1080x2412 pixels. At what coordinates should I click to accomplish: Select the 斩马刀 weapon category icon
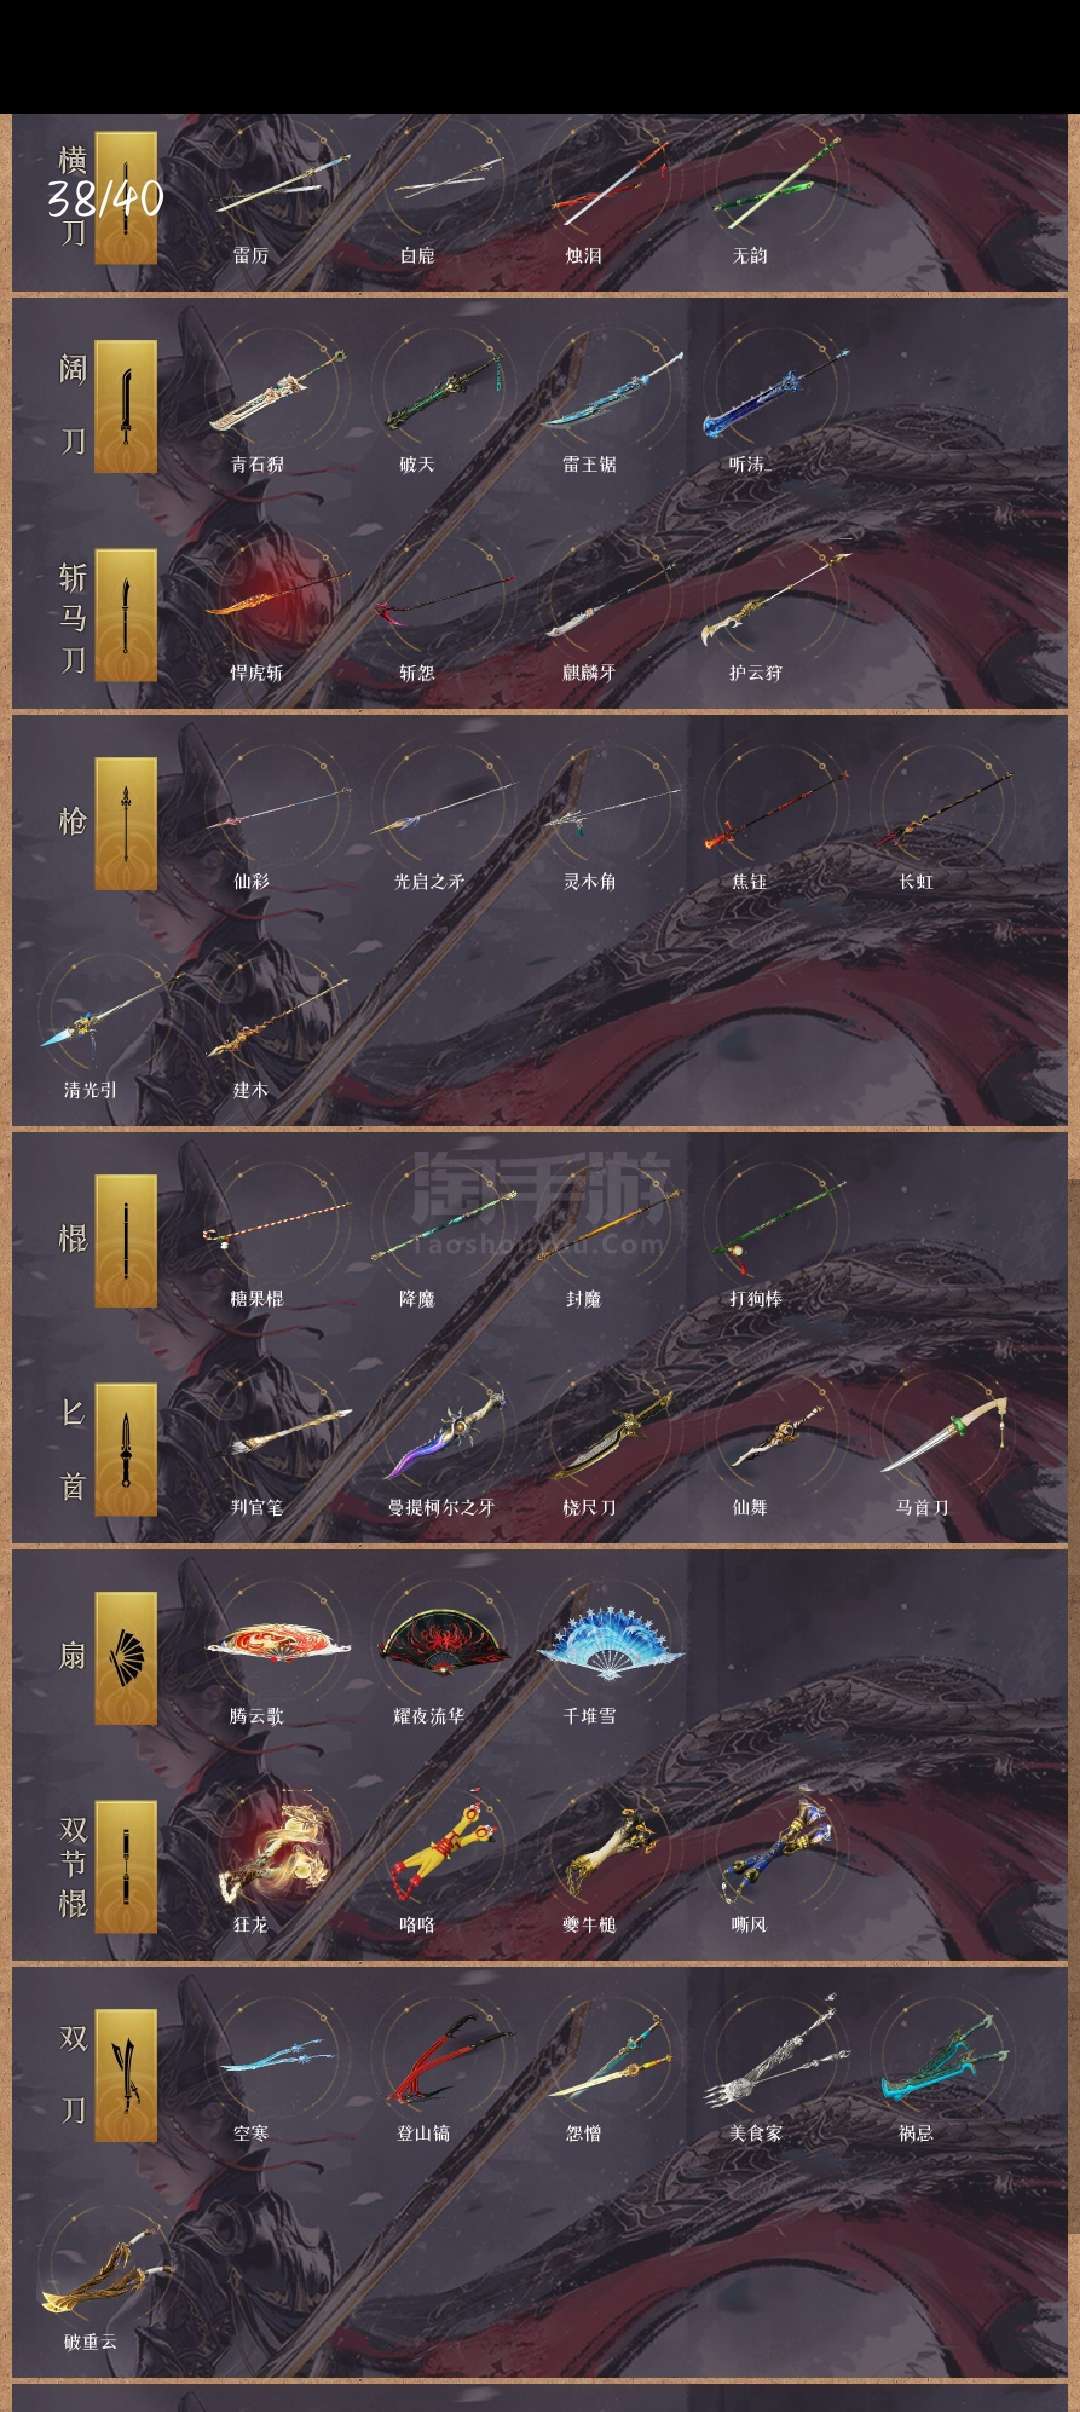pyautogui.click(x=125, y=615)
